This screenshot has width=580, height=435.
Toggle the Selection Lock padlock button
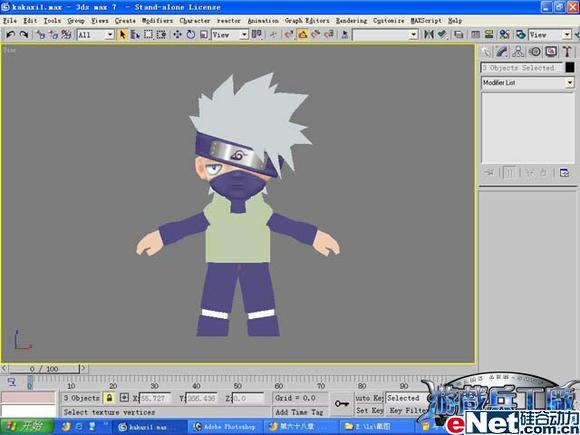point(109,398)
